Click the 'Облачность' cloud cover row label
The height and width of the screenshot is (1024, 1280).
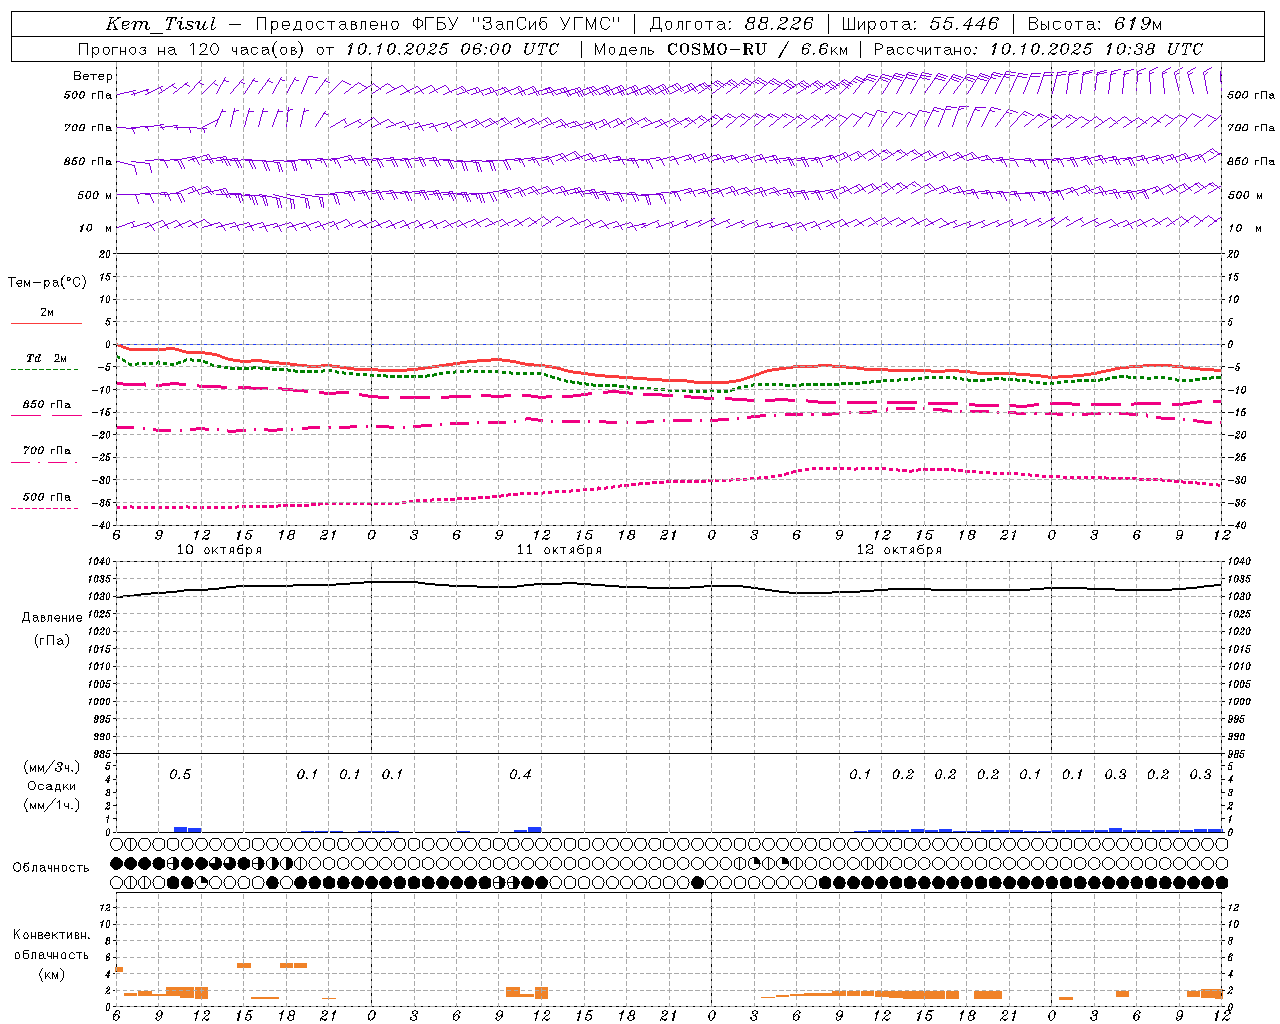(51, 868)
